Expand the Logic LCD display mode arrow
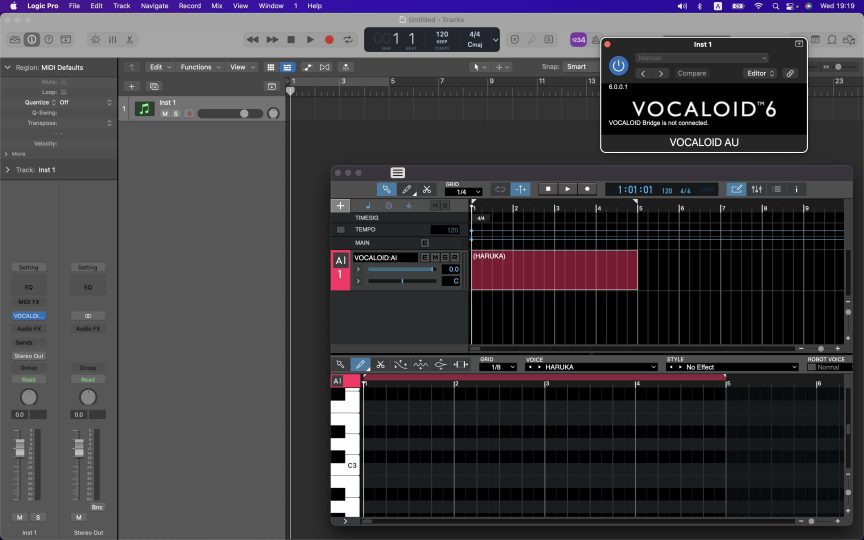Screen dimensions: 864x540 (x=495, y=40)
